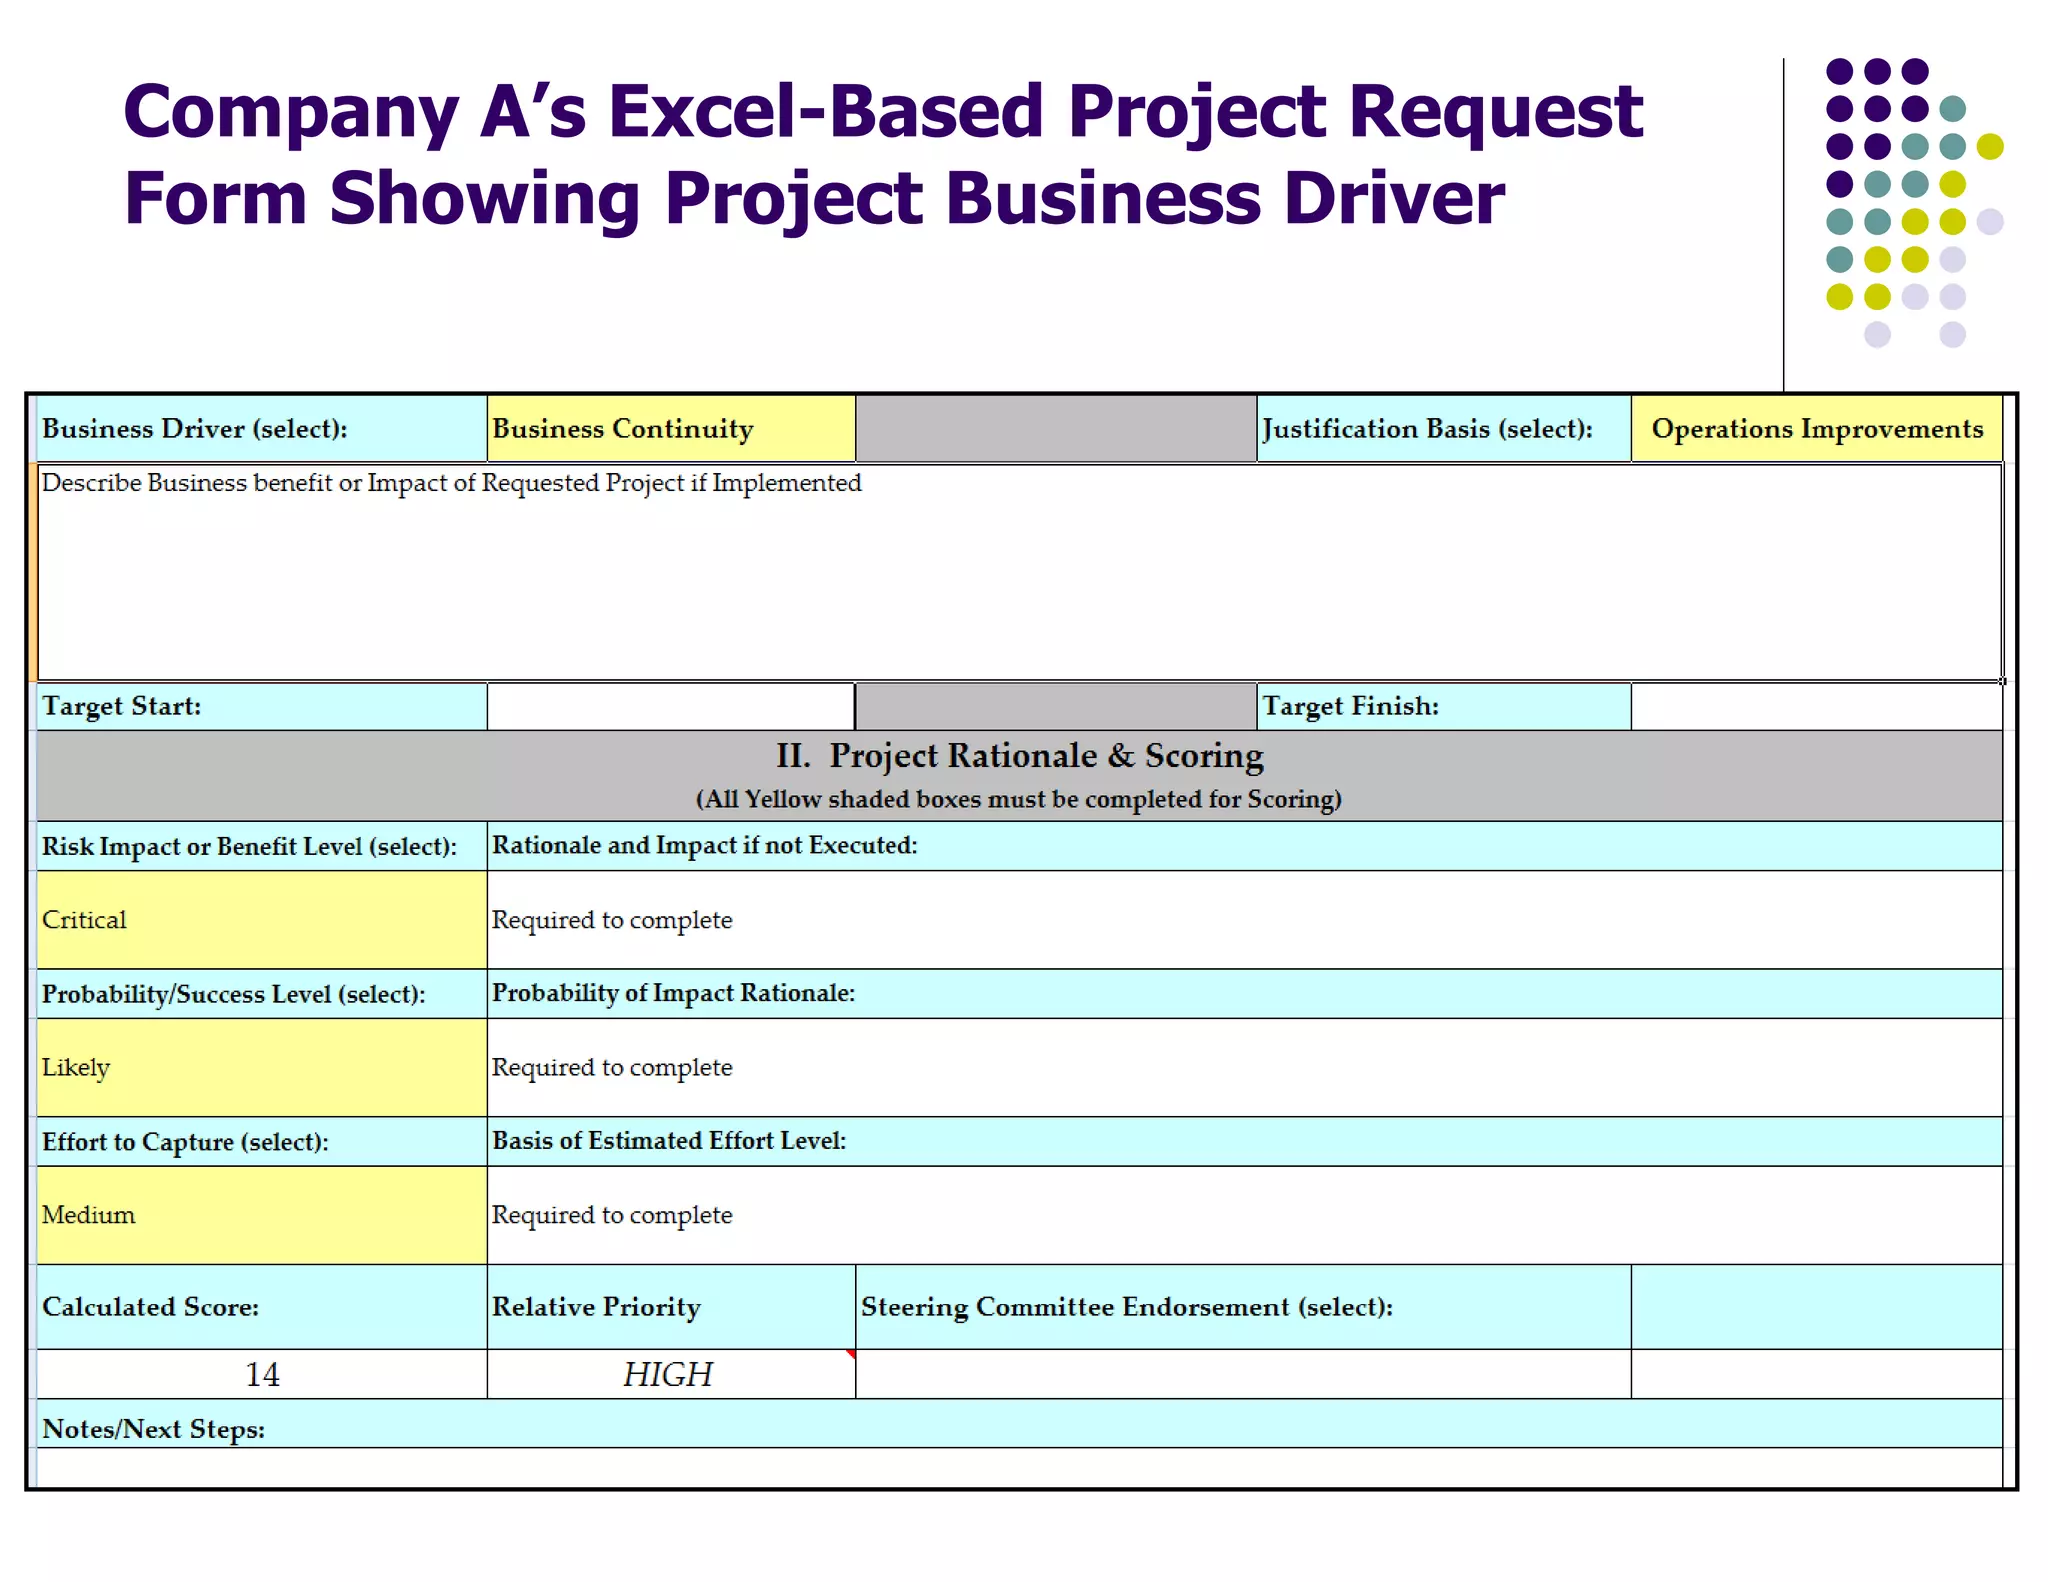Click the Probability of Impact Rationale label
This screenshot has height=1582, width=2048.
(673, 994)
